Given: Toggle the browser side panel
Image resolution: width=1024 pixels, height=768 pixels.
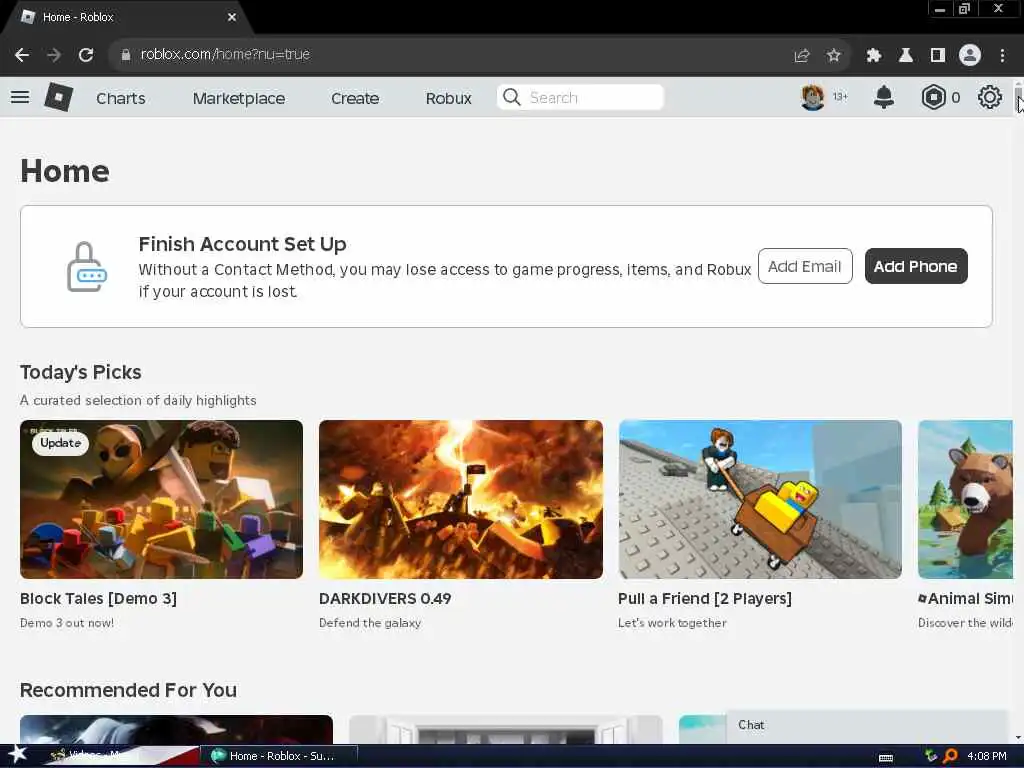Looking at the screenshot, I should [938, 56].
